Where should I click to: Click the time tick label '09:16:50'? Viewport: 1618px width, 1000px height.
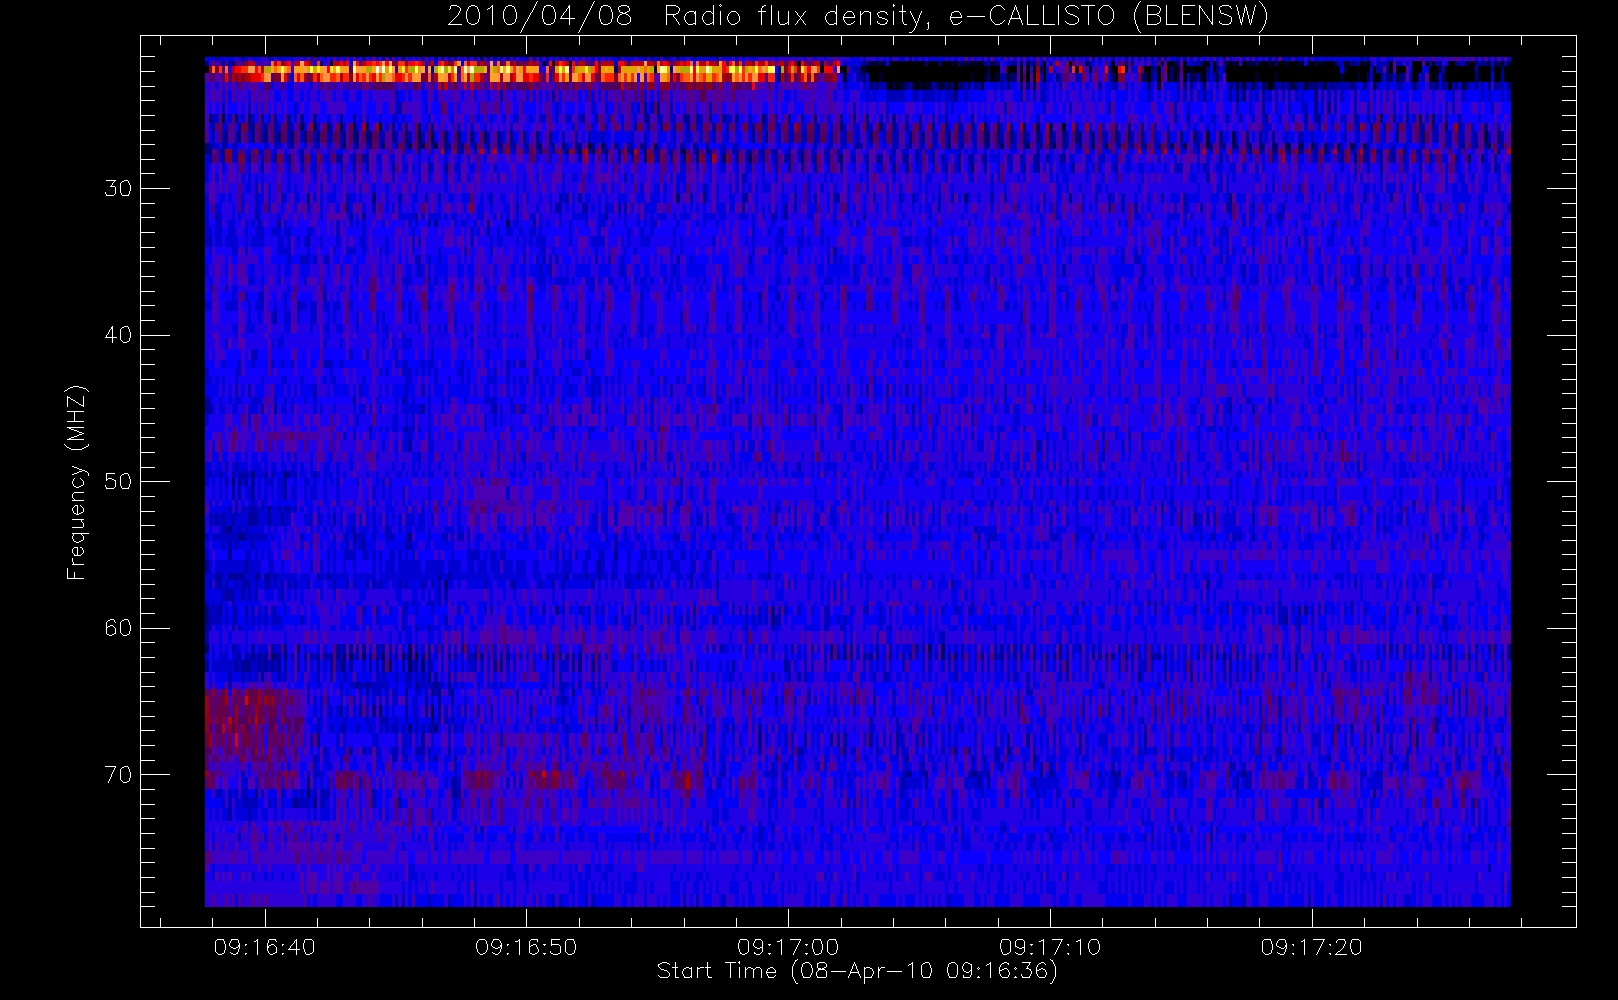526,947
